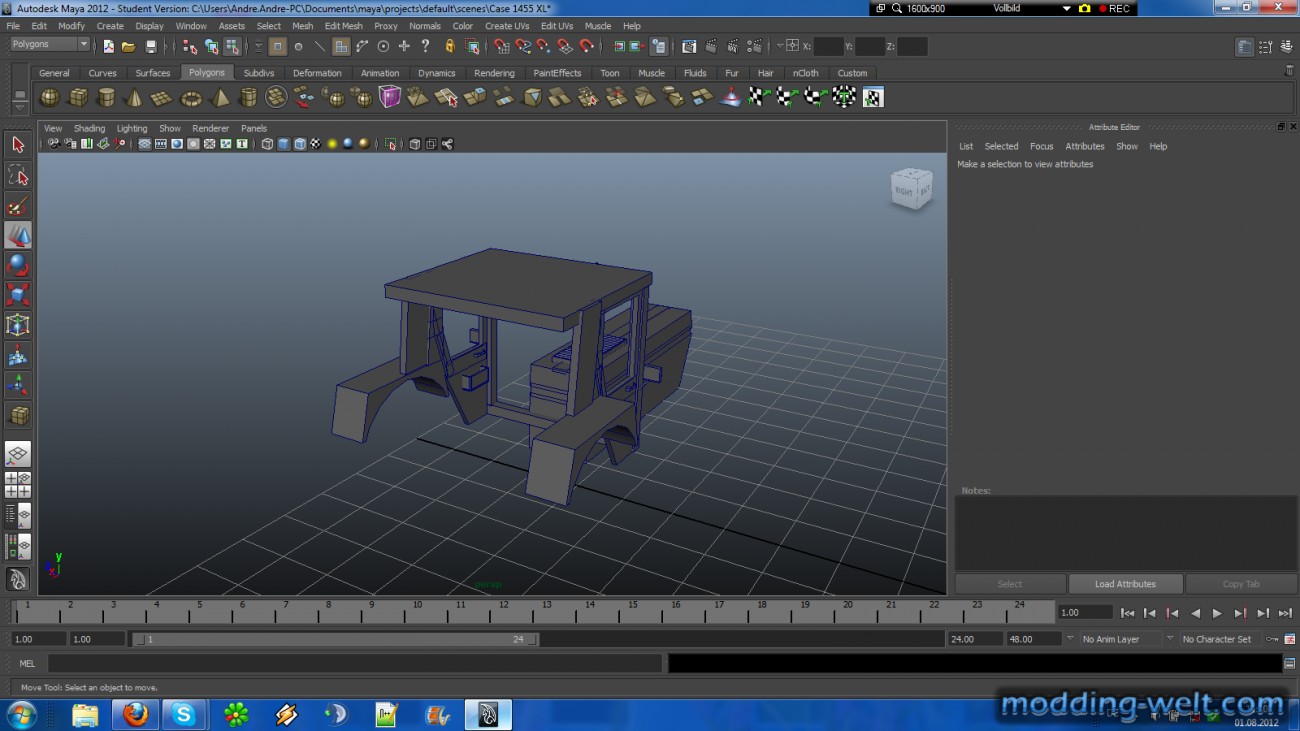This screenshot has height=731, width=1300.
Task: Create a new scene file
Action: [x=108, y=46]
